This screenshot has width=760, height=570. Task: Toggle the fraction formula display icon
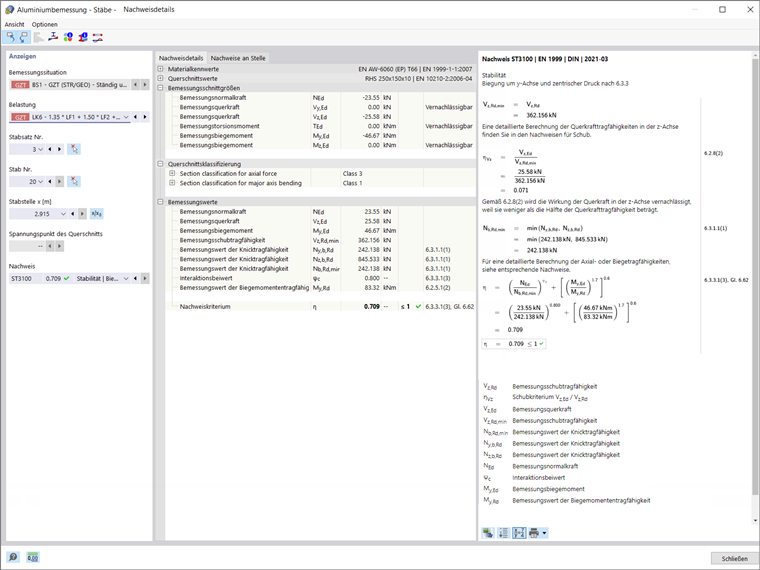(519, 533)
